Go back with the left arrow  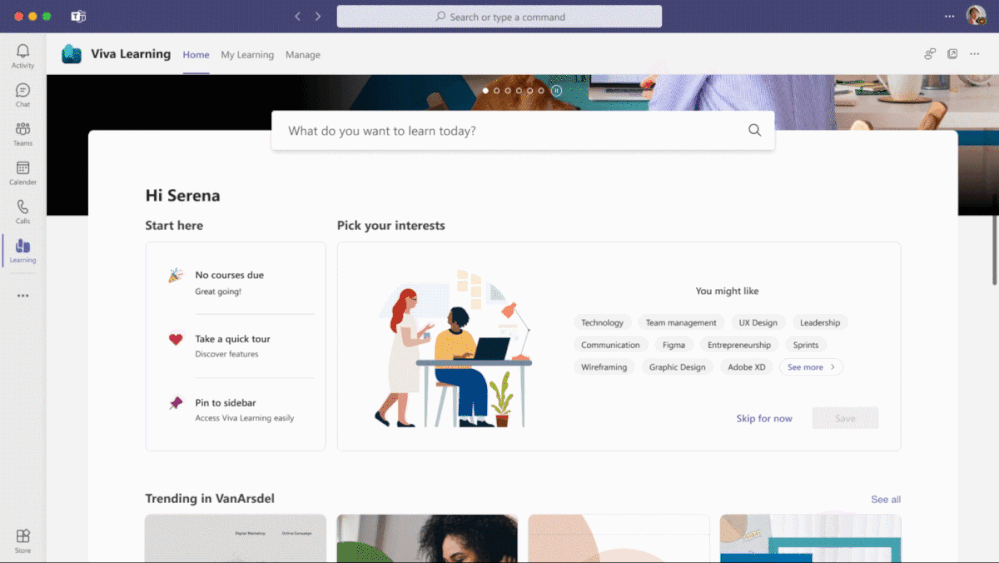coord(298,17)
